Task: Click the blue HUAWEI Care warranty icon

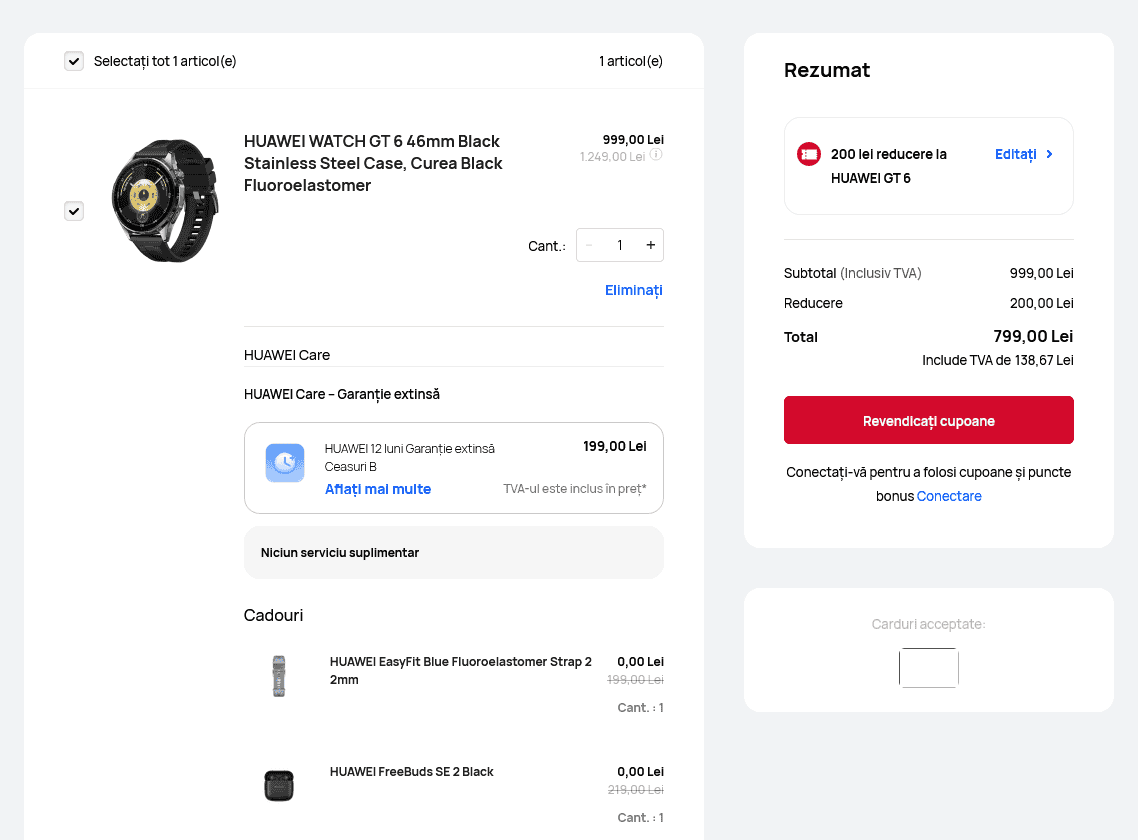Action: tap(285, 462)
